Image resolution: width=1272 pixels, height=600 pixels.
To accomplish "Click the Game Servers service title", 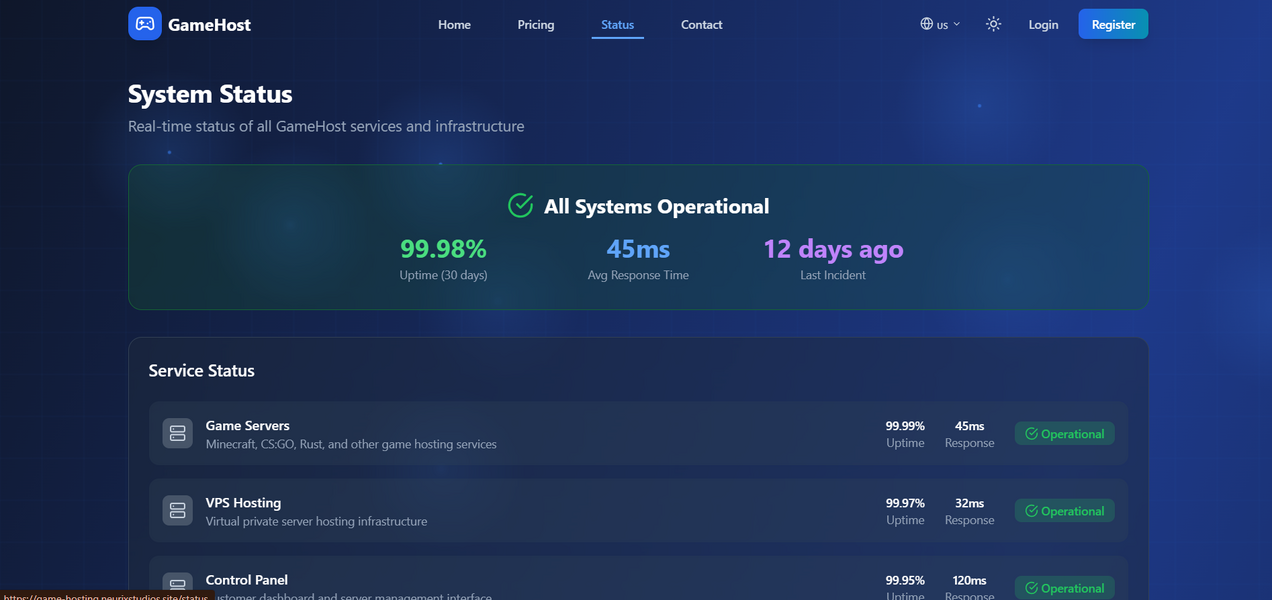I will [x=248, y=426].
